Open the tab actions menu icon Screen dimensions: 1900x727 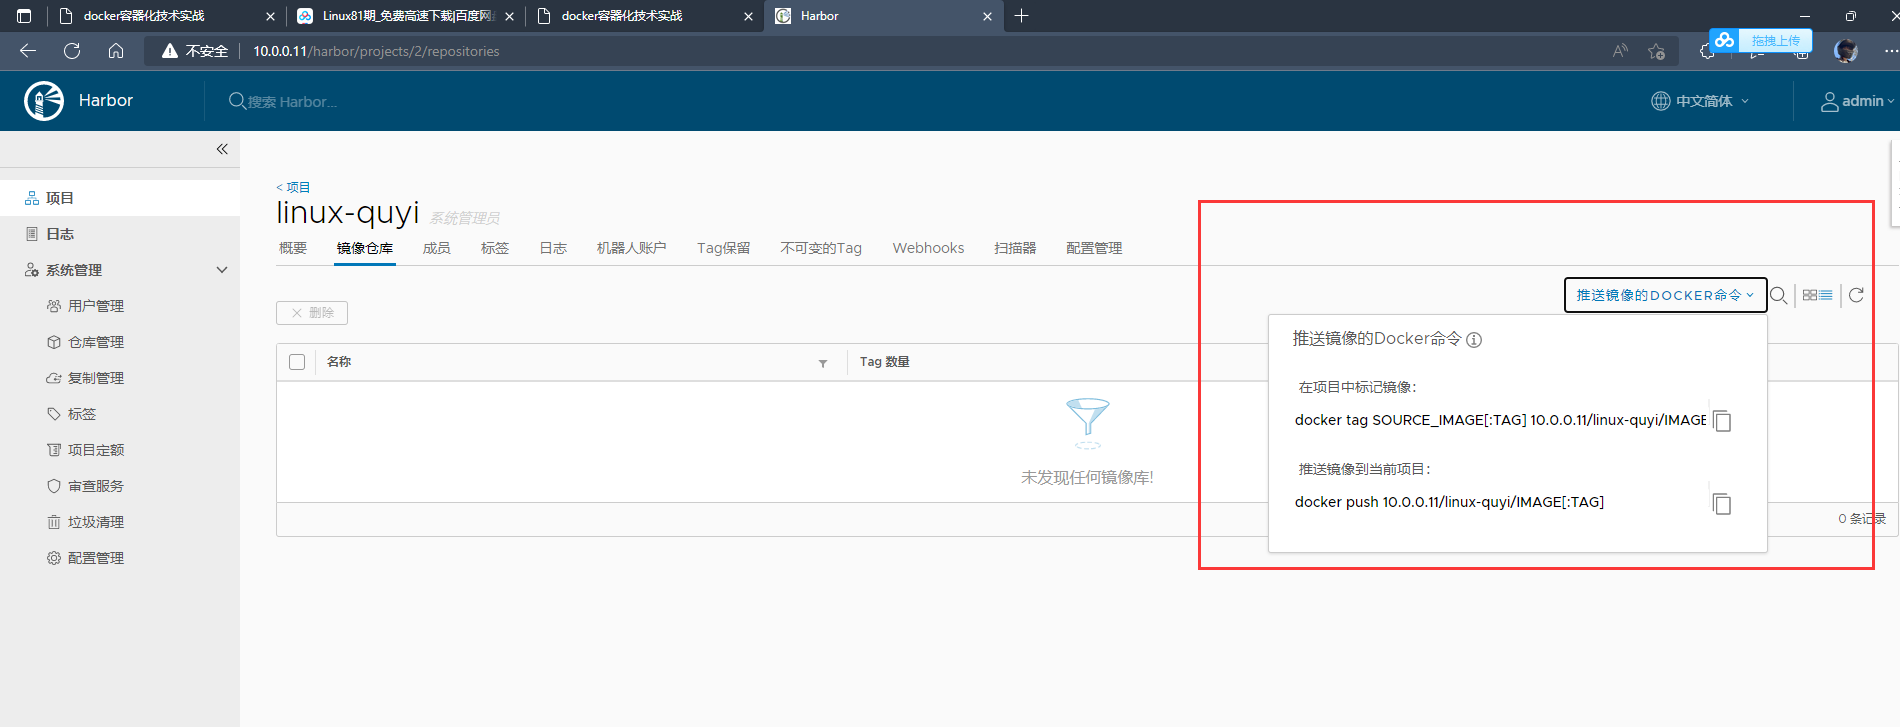(25, 16)
